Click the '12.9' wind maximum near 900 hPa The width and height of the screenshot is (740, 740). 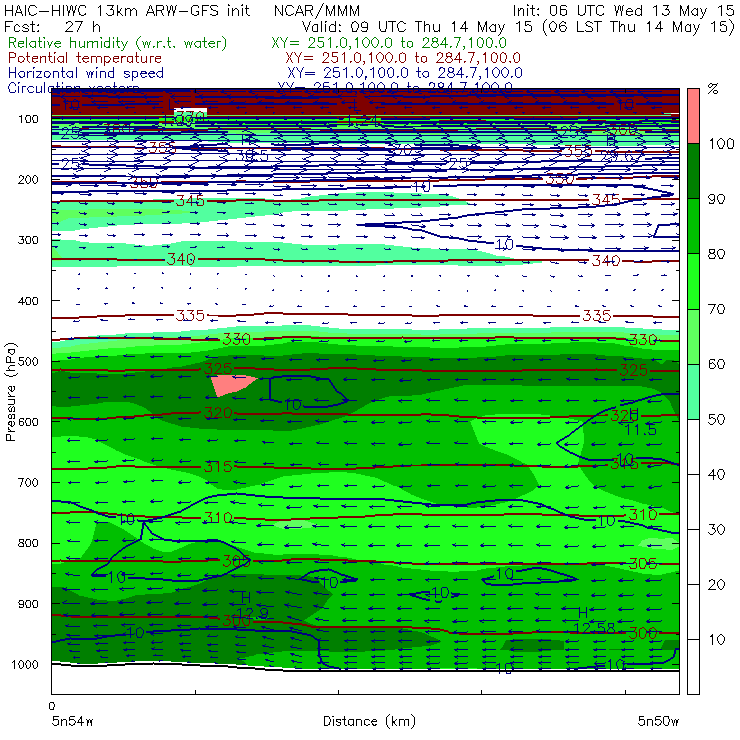click(252, 613)
